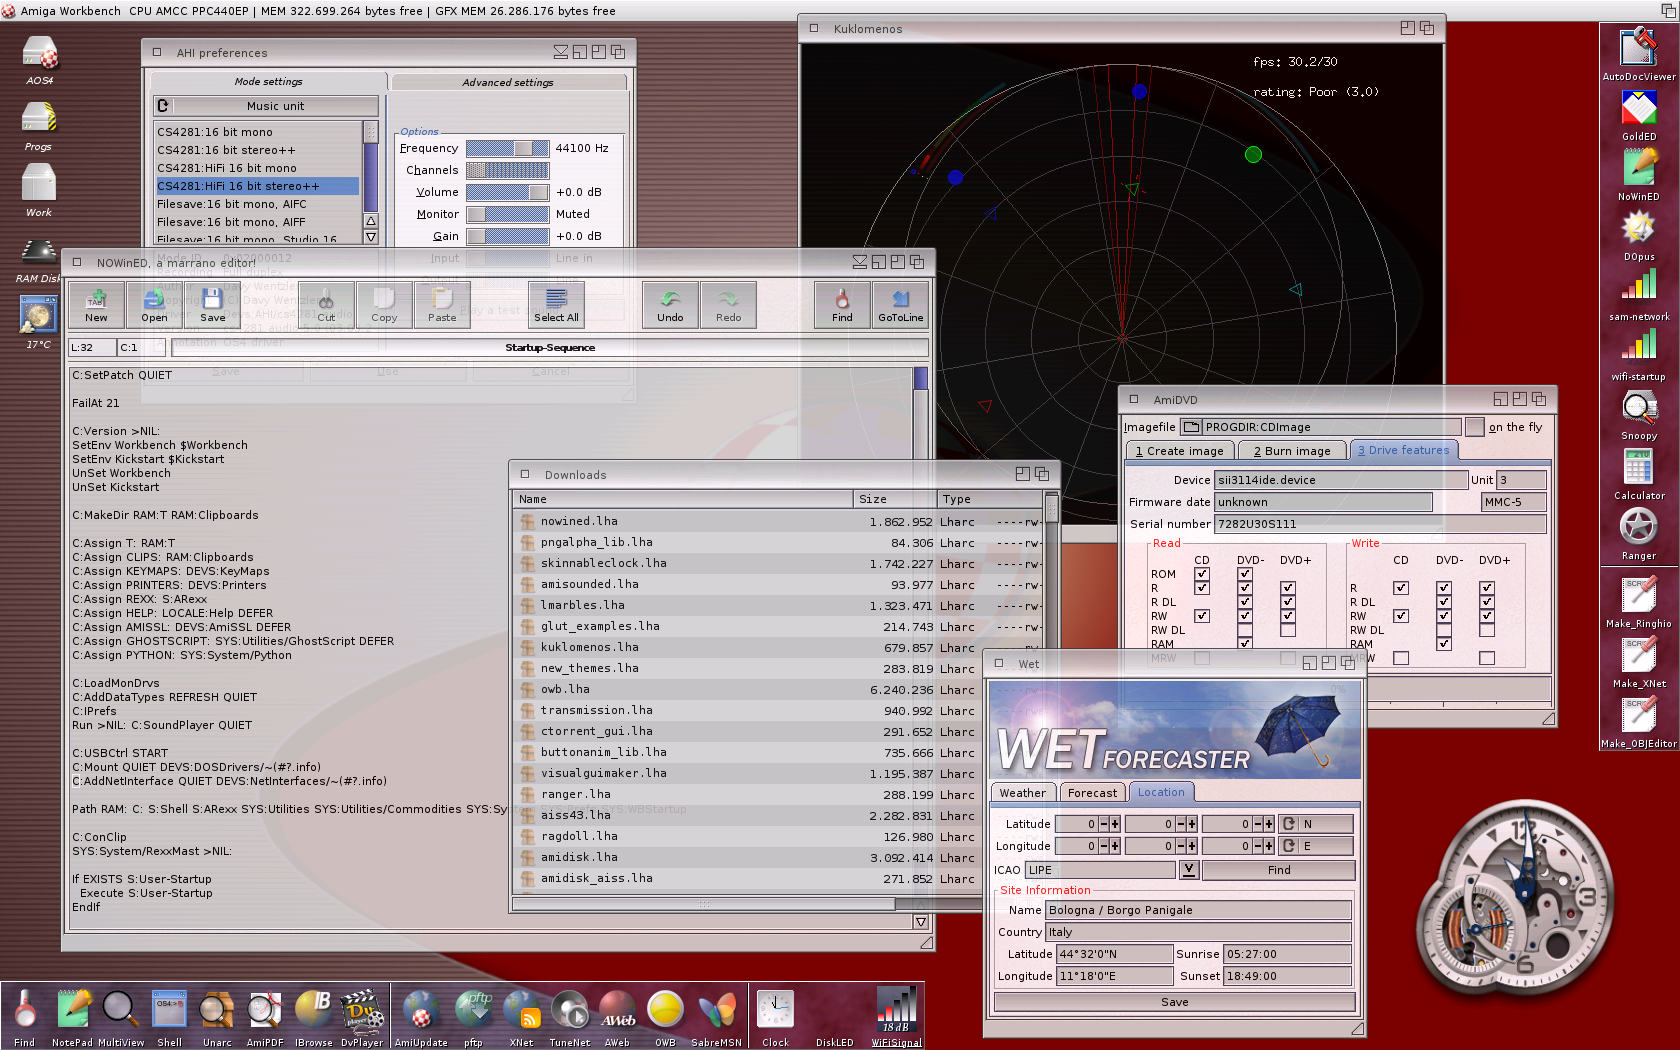1680x1050 pixels.
Task: Toggle 'on the fly' checkbox in AmiDVD
Action: (1474, 427)
